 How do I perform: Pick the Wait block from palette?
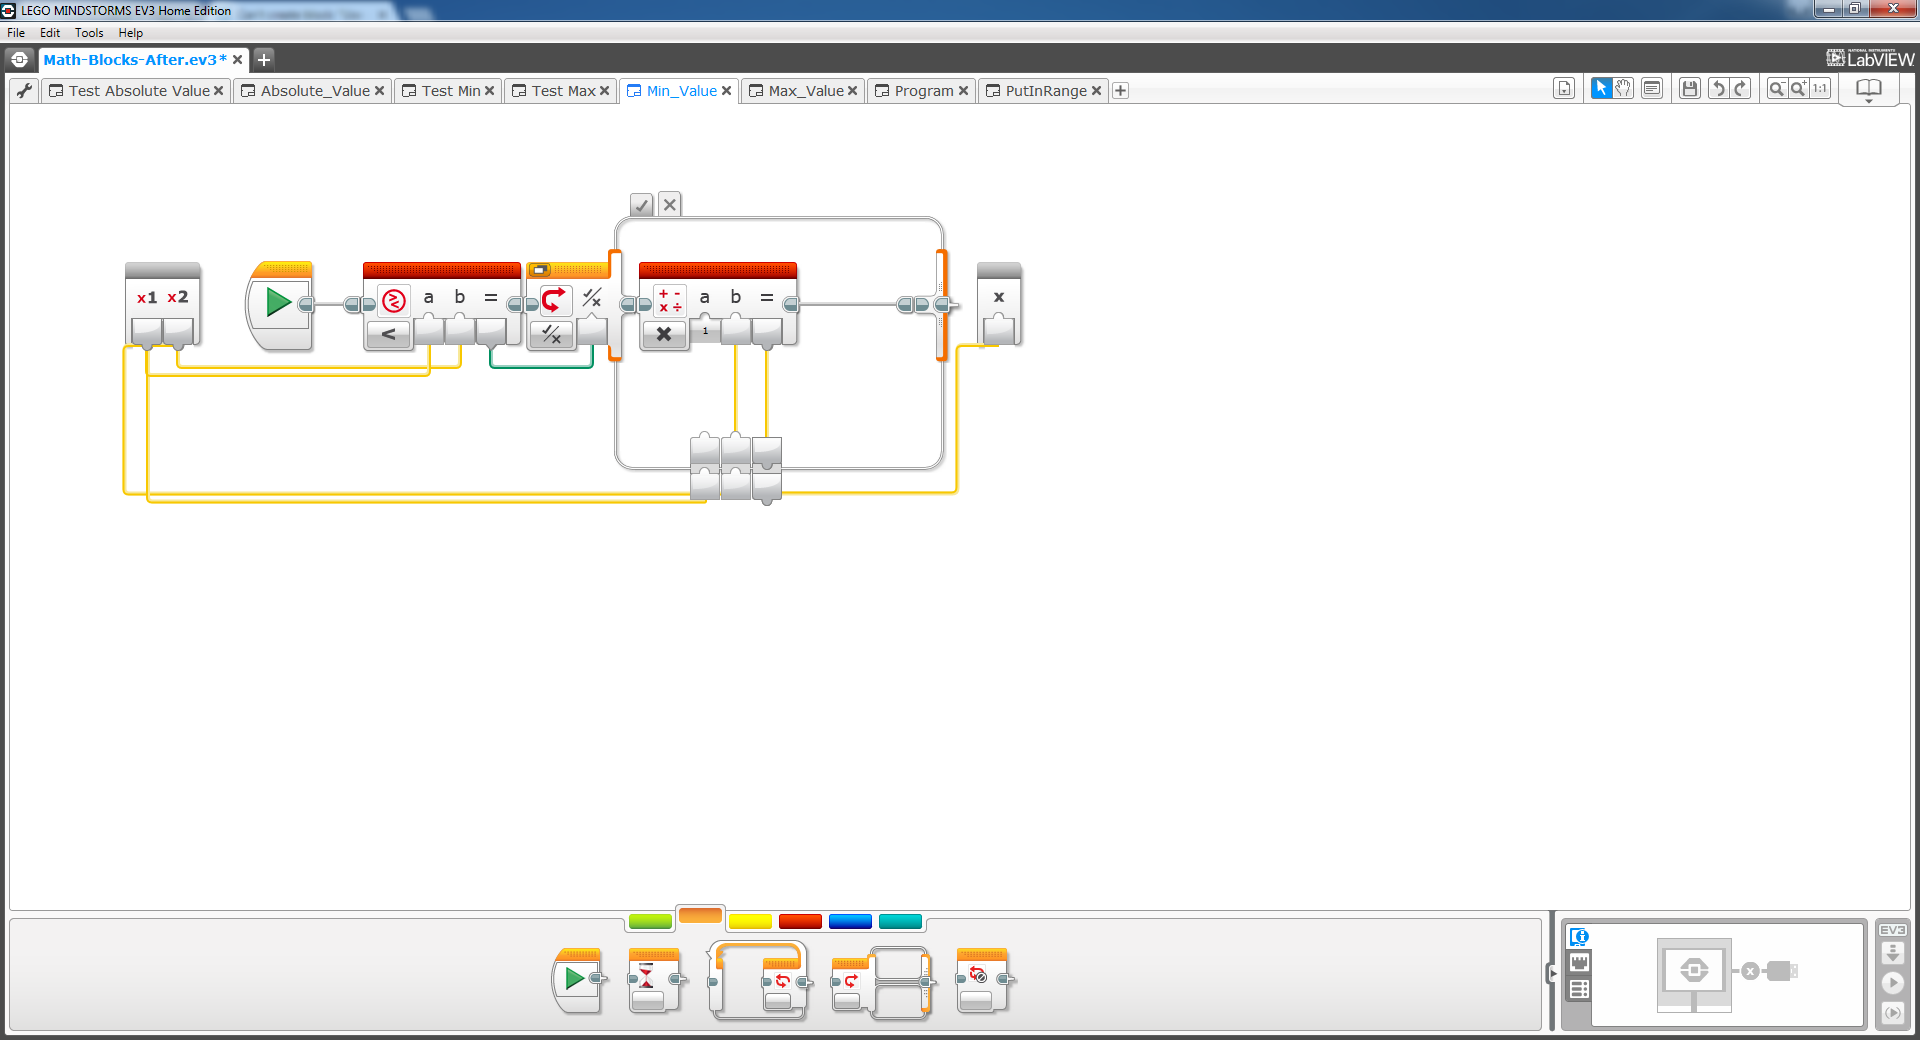tap(656, 980)
